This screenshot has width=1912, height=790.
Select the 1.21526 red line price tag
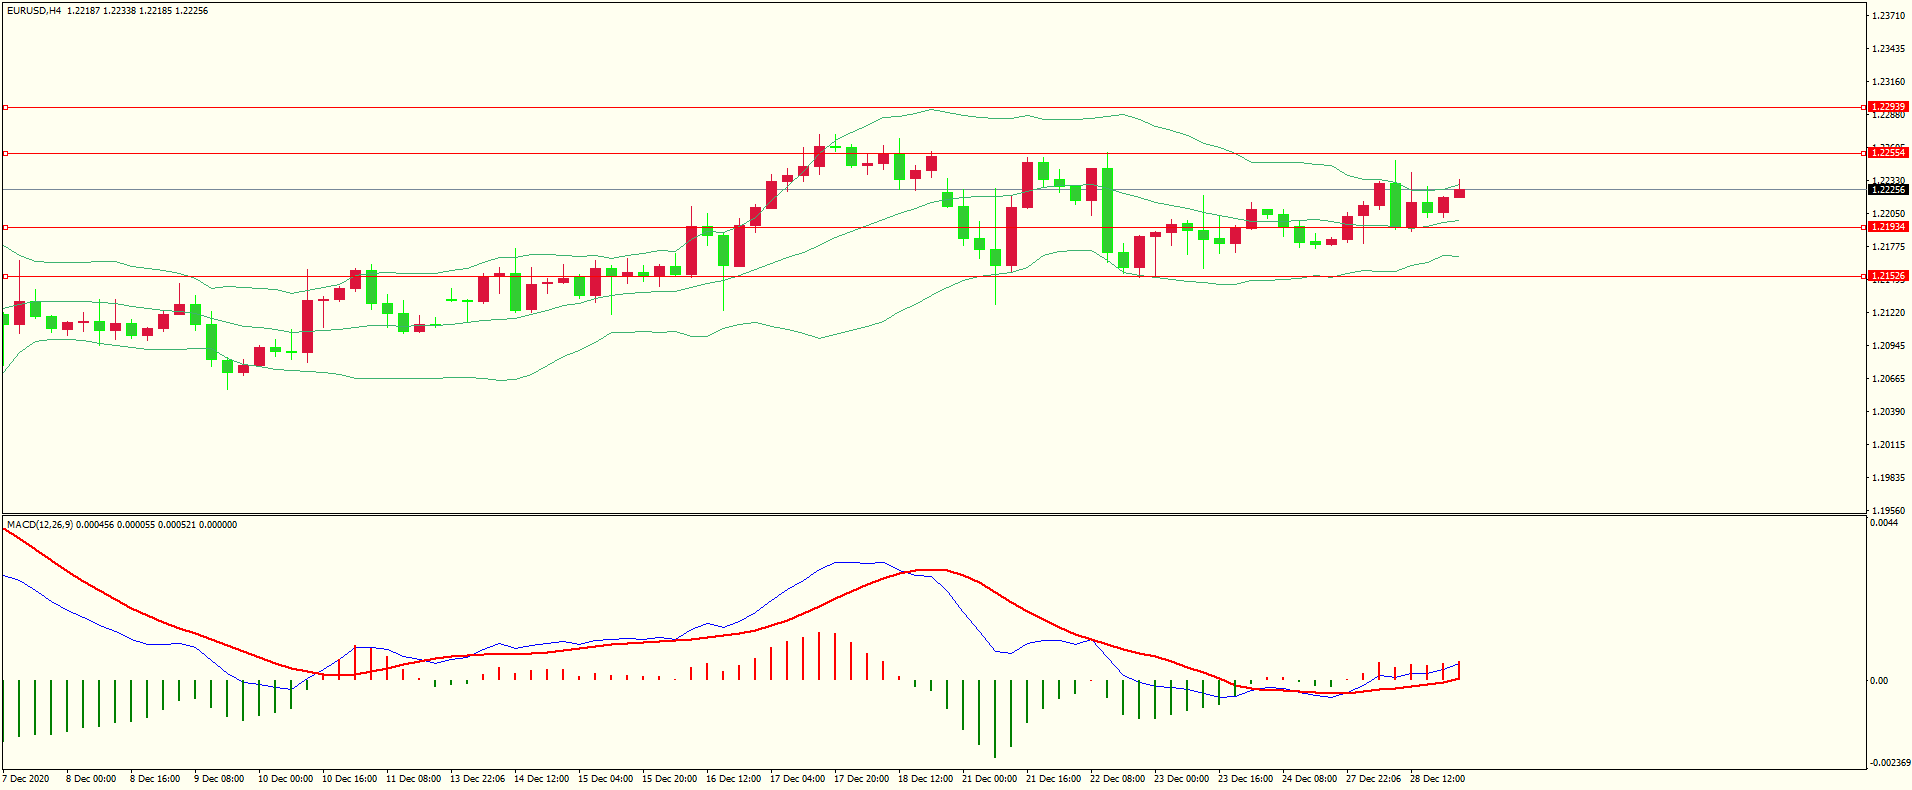coord(1888,276)
